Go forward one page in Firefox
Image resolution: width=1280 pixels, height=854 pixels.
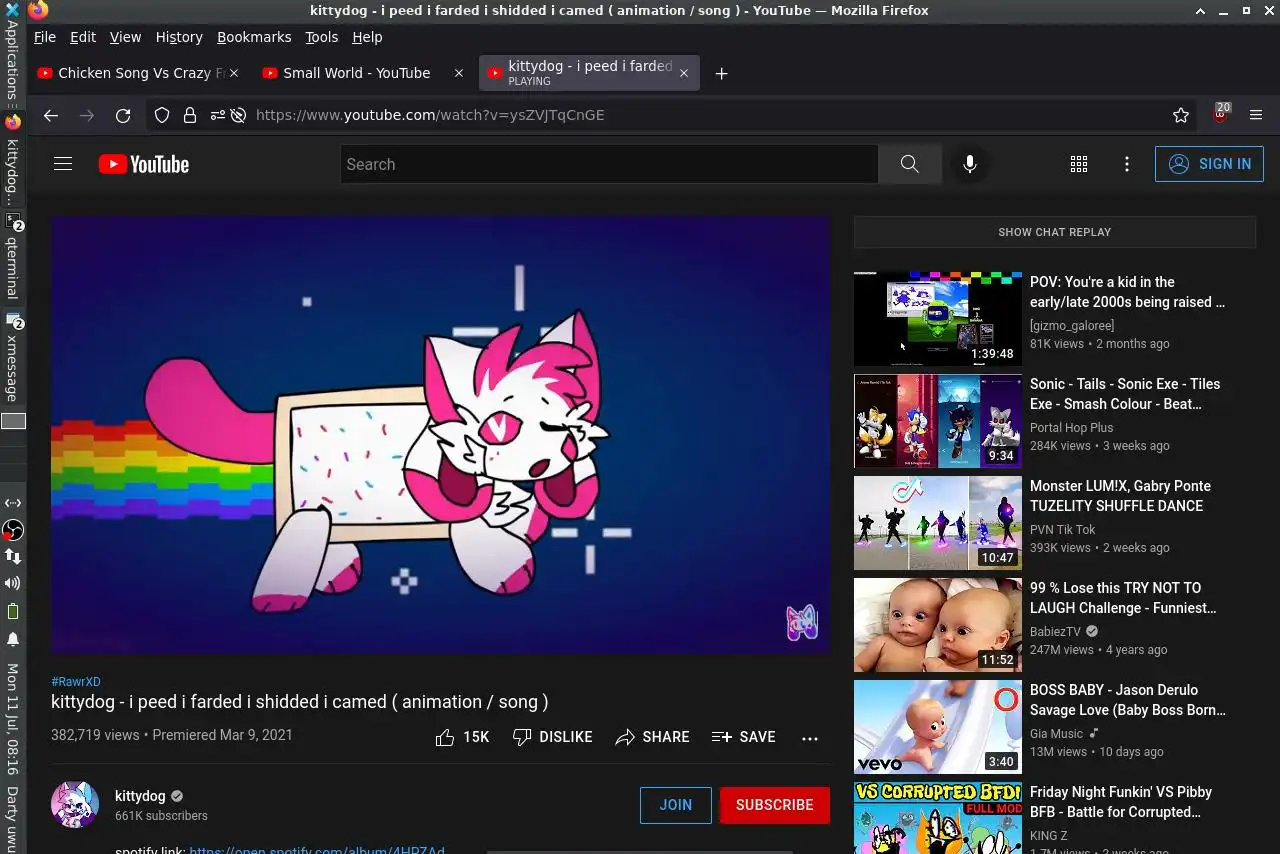click(x=87, y=115)
